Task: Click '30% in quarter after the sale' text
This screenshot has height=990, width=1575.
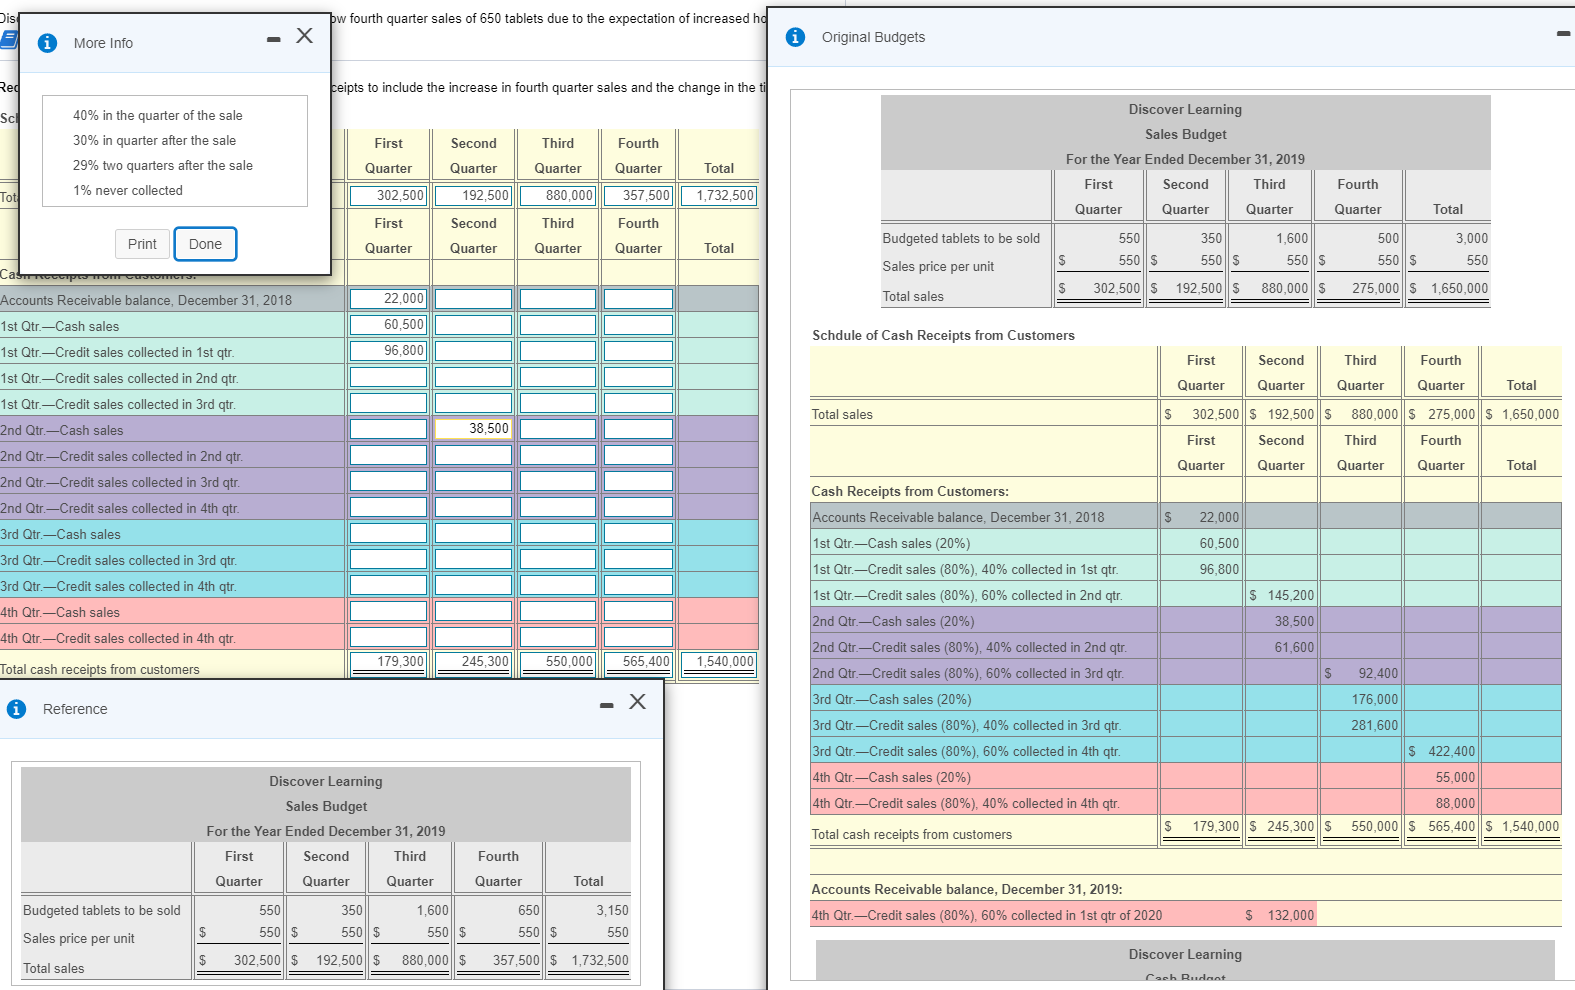Action: pos(154,140)
